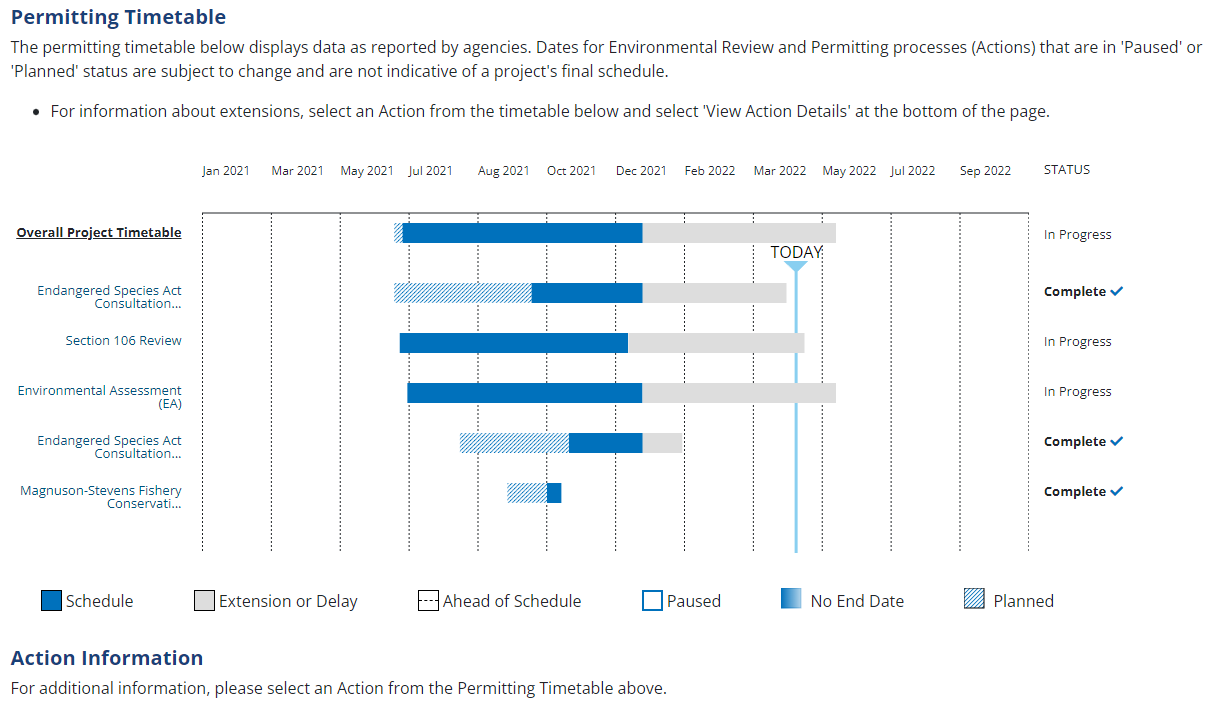Click the TODAY marker triangle
The image size is (1214, 704).
click(x=796, y=266)
